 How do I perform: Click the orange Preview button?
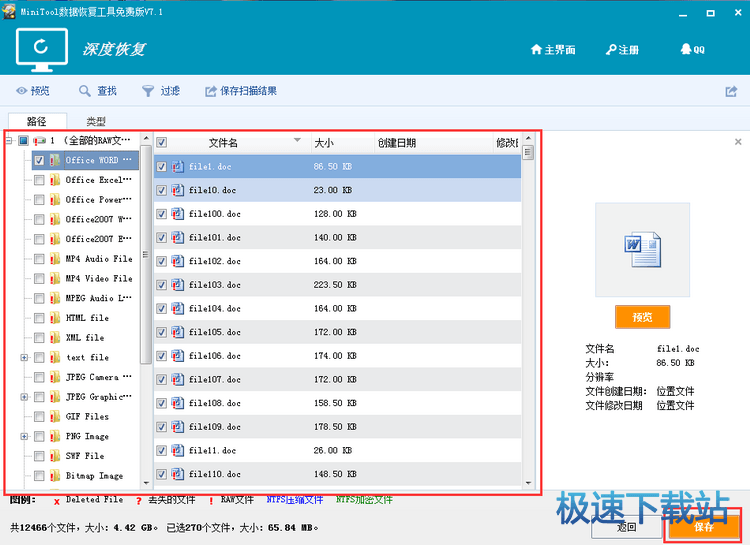tap(642, 317)
